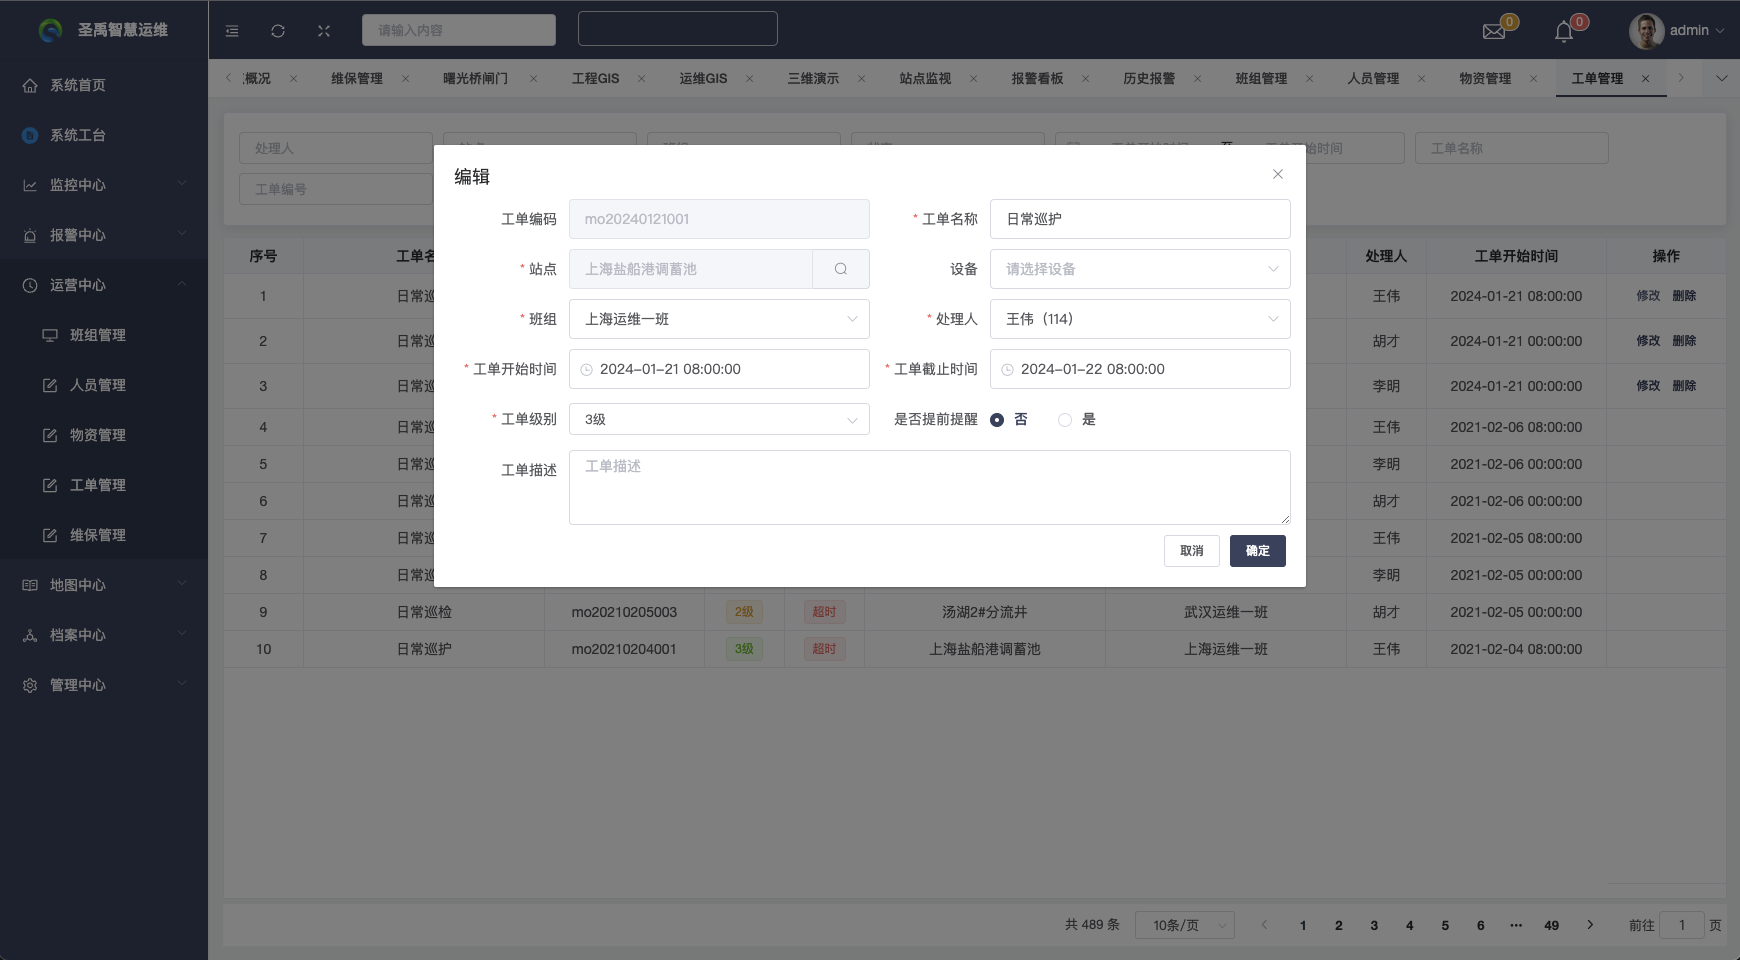1740x960 pixels.
Task: Close the 编辑 dialog with the X icon
Action: point(1277,174)
